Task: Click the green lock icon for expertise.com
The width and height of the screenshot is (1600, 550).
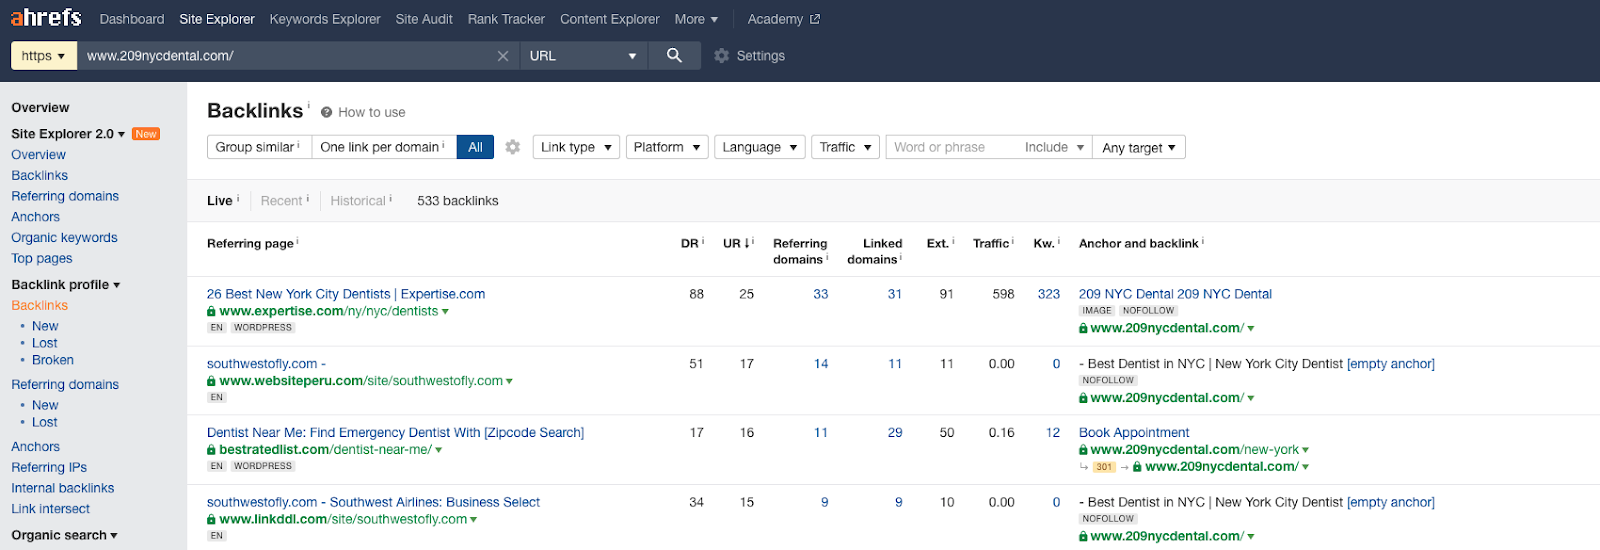Action: point(211,311)
